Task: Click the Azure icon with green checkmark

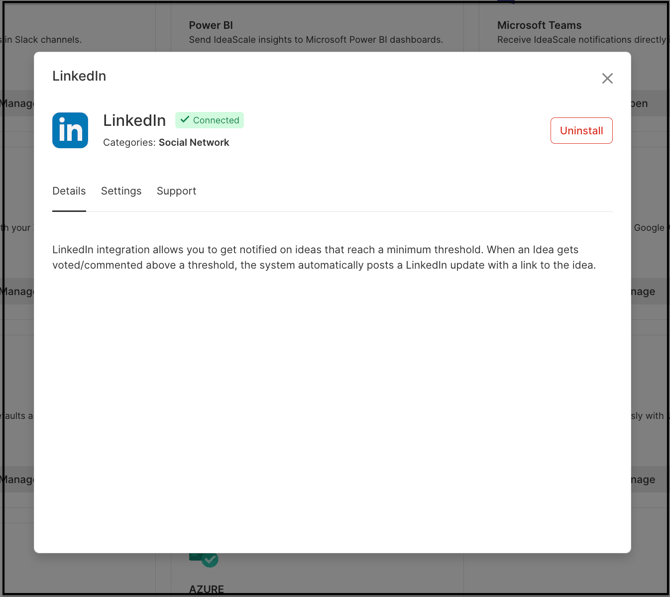Action: tap(204, 559)
